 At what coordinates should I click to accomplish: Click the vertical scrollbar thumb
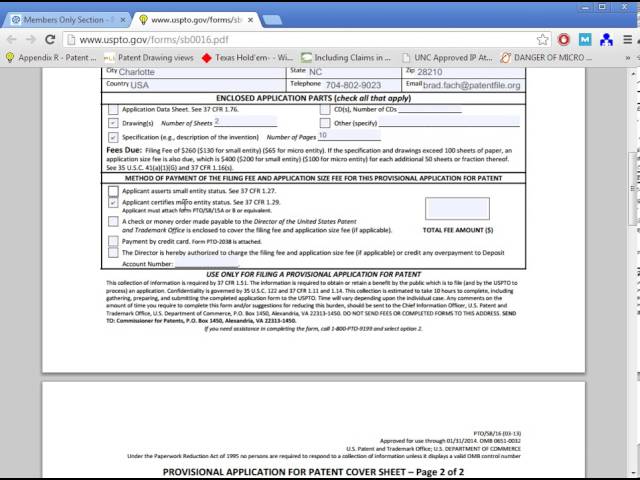(633, 189)
